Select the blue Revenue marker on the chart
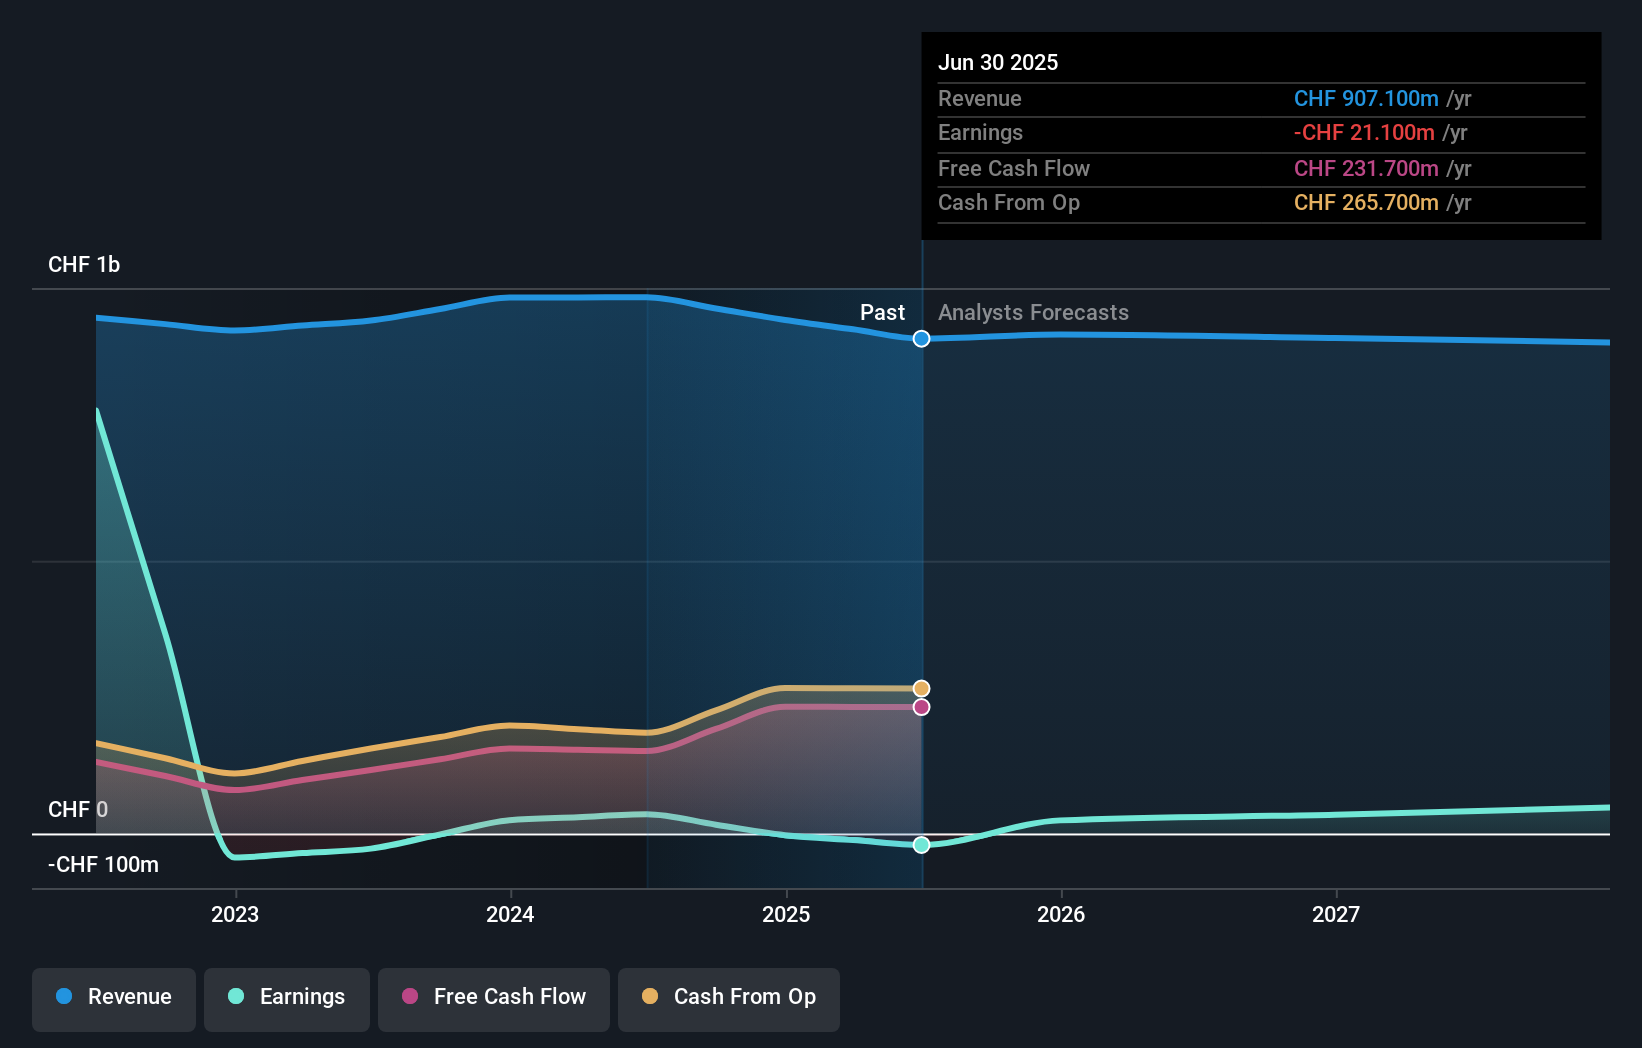1642x1048 pixels. (921, 339)
